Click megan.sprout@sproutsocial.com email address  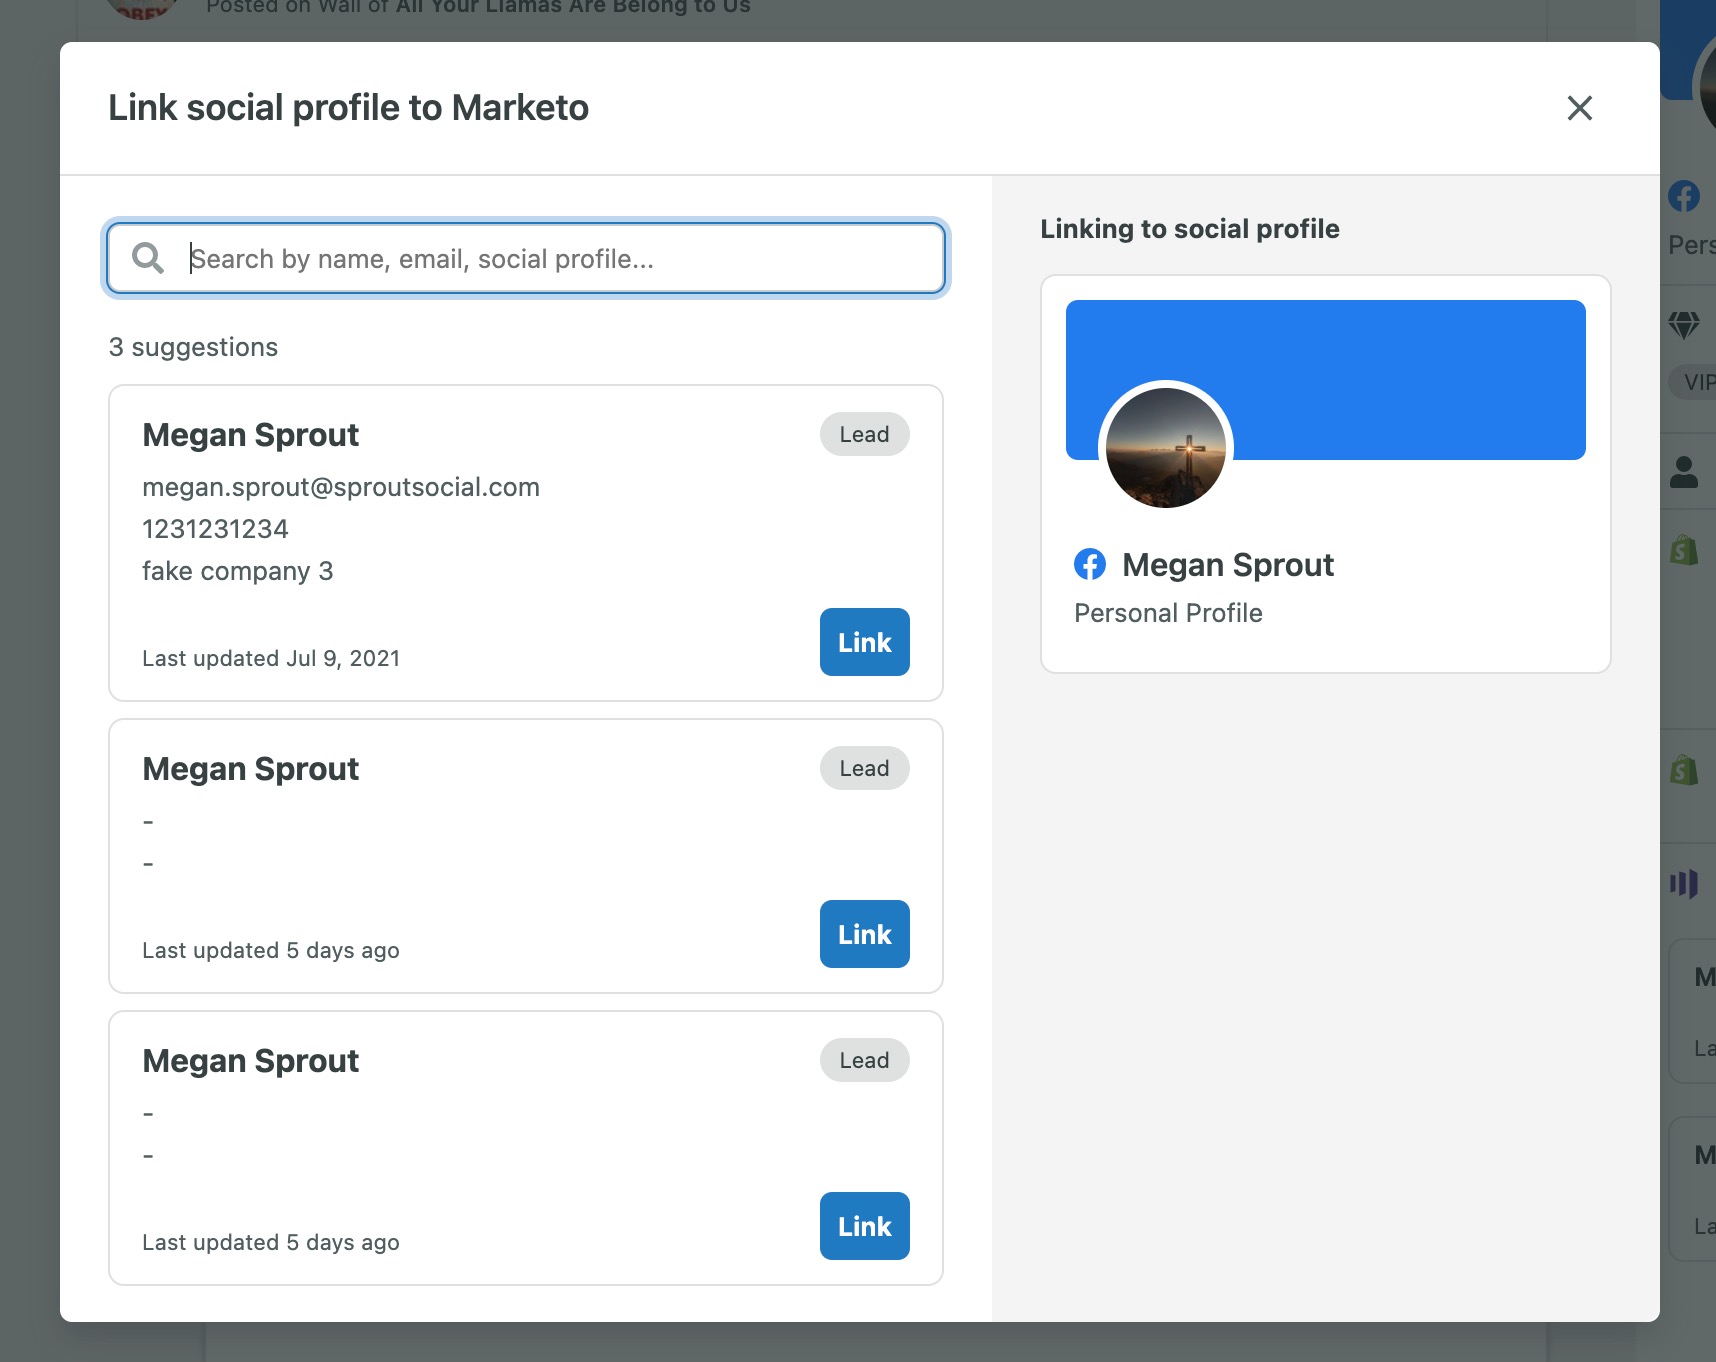(342, 487)
